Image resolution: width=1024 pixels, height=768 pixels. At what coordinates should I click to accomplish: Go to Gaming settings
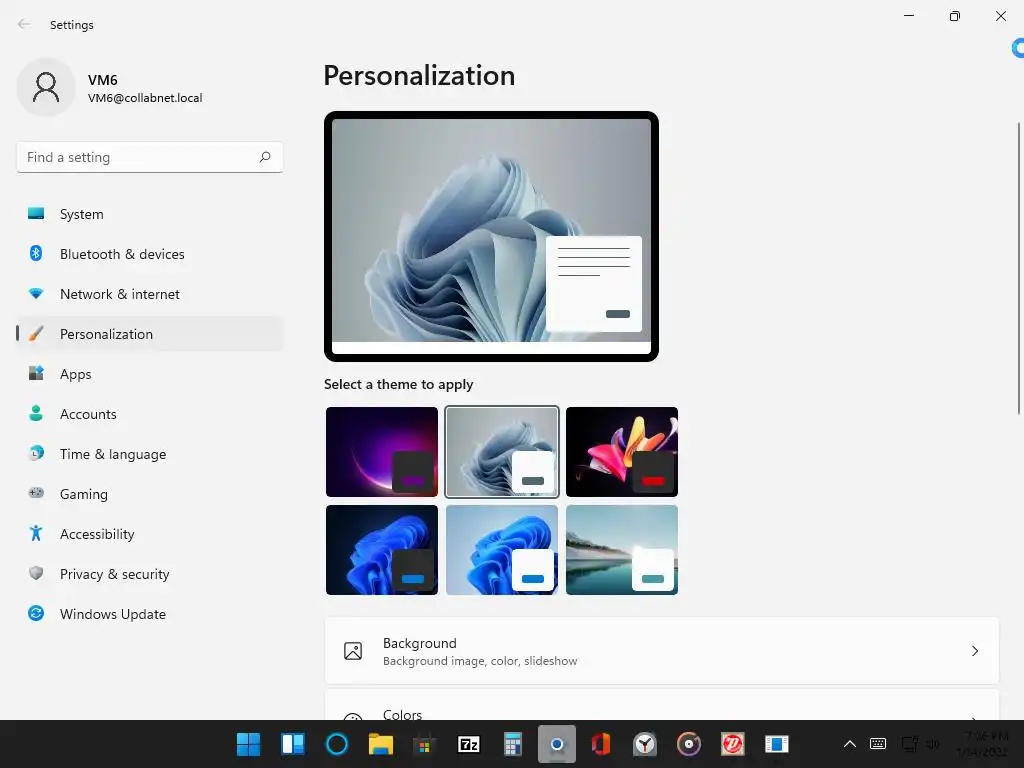click(150, 494)
